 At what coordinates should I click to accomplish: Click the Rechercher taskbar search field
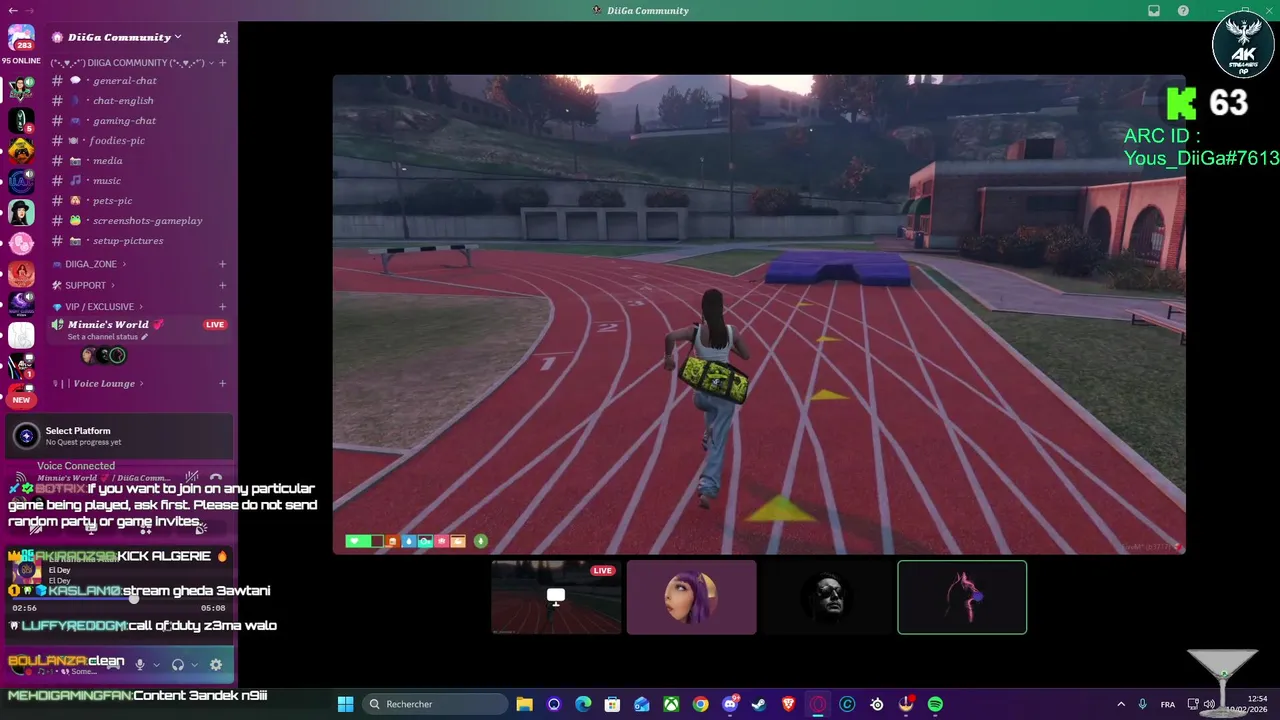pos(434,704)
